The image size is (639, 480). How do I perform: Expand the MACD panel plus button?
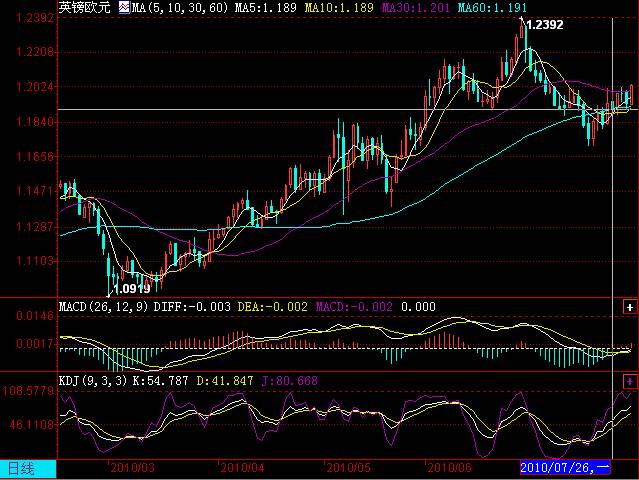click(x=630, y=307)
